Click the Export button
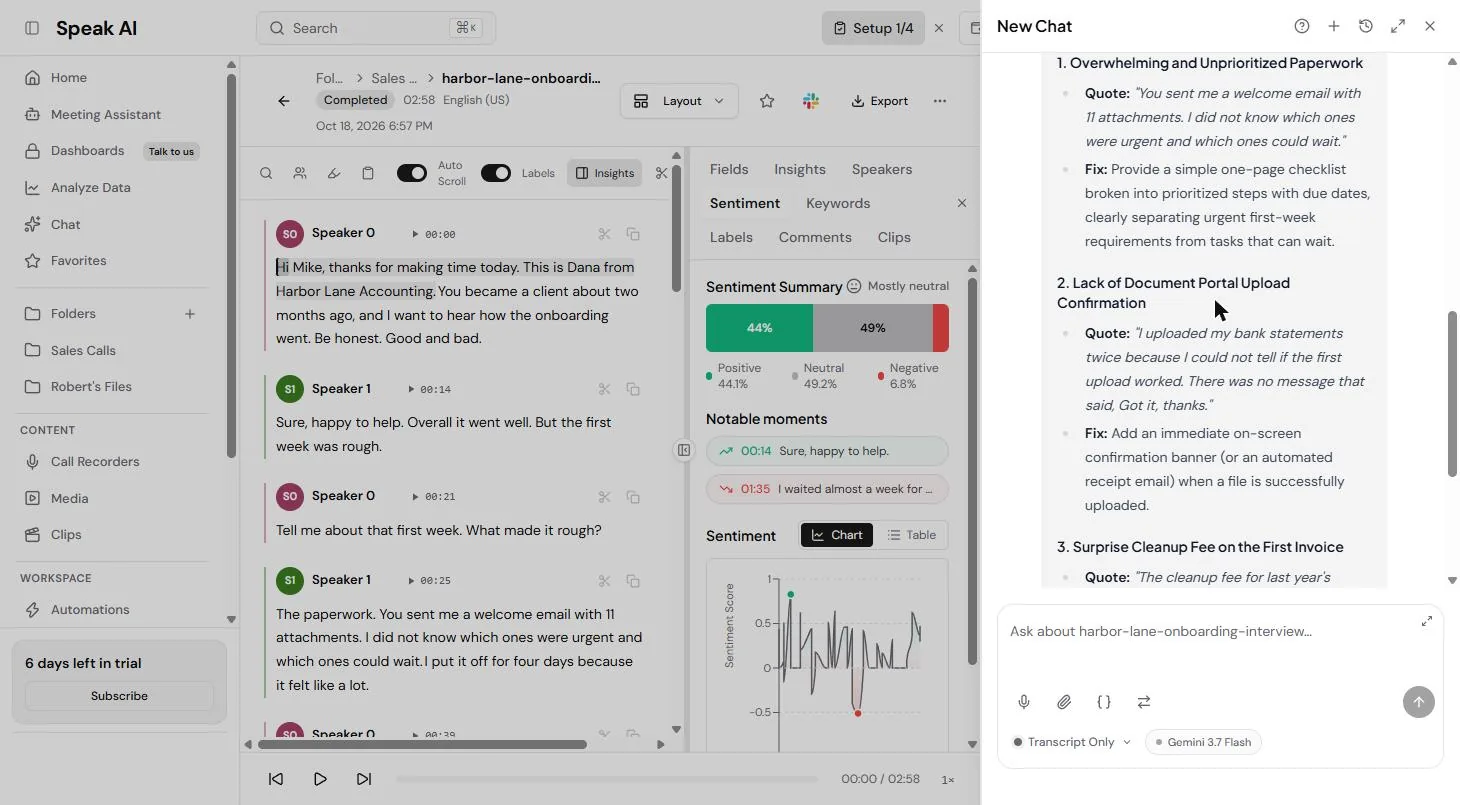Image resolution: width=1460 pixels, height=805 pixels. click(880, 101)
